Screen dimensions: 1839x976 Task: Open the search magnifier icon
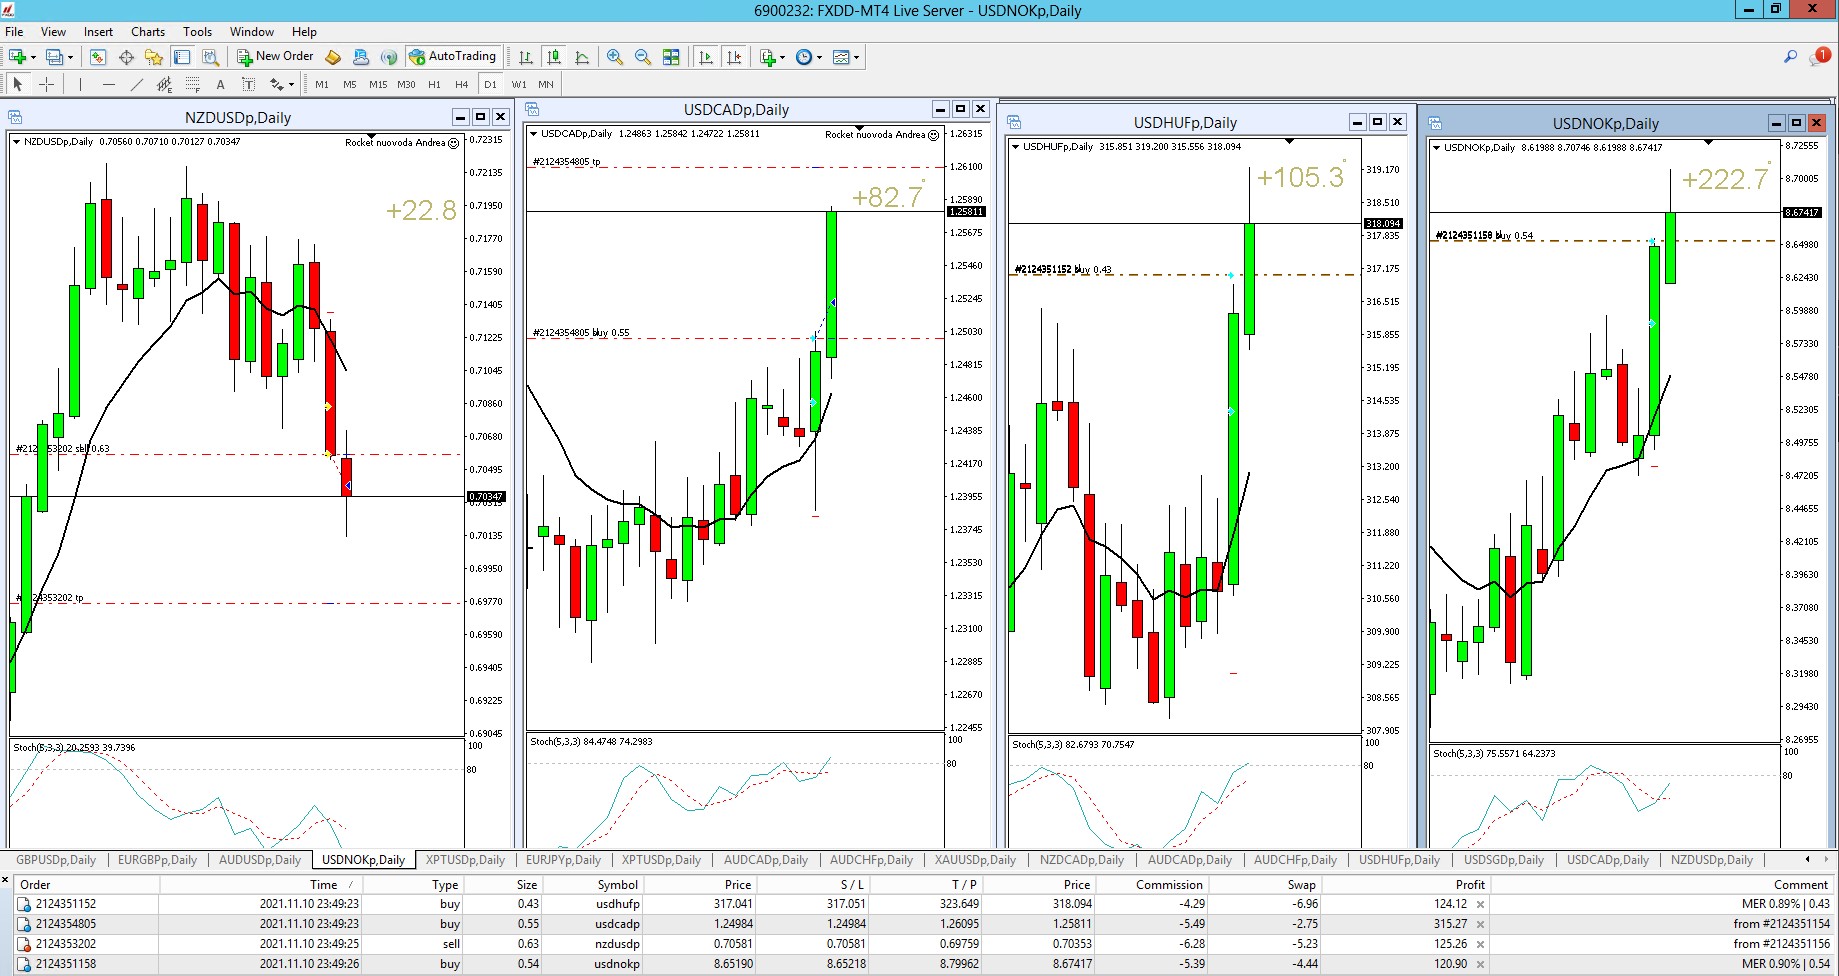[x=1790, y=57]
